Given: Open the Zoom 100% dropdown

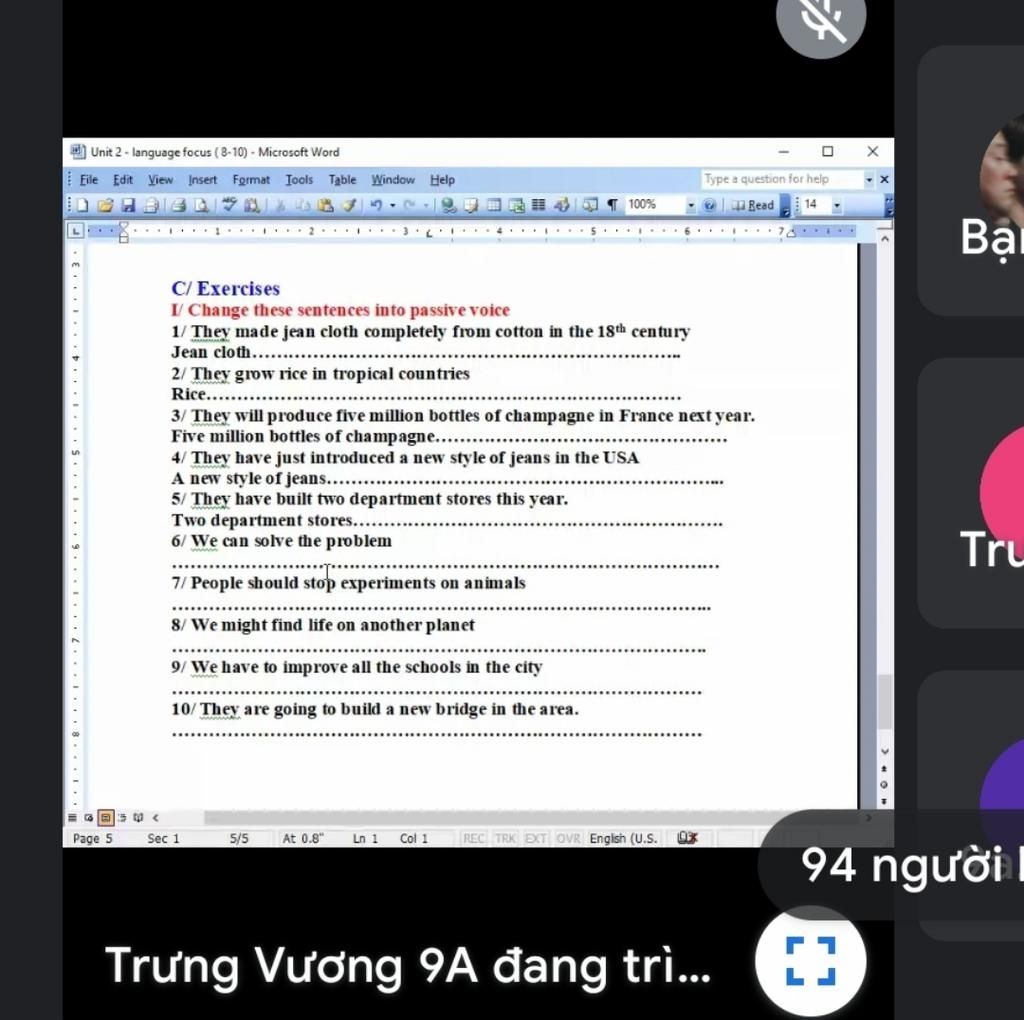Looking at the screenshot, I should (691, 205).
